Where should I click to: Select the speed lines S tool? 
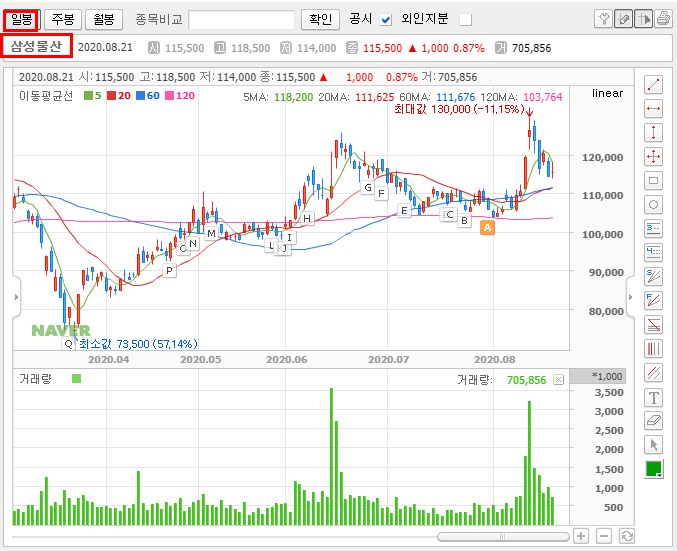coord(653,276)
